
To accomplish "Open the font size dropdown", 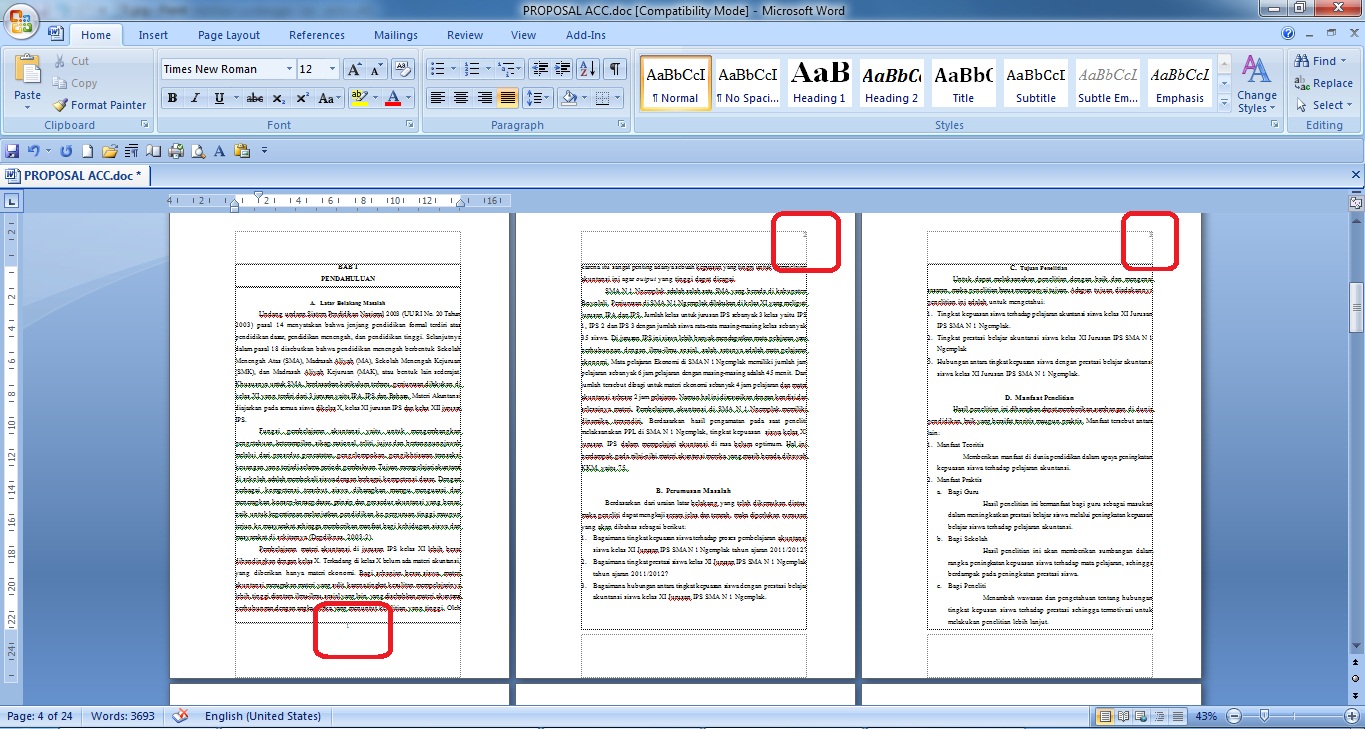I will click(x=334, y=69).
